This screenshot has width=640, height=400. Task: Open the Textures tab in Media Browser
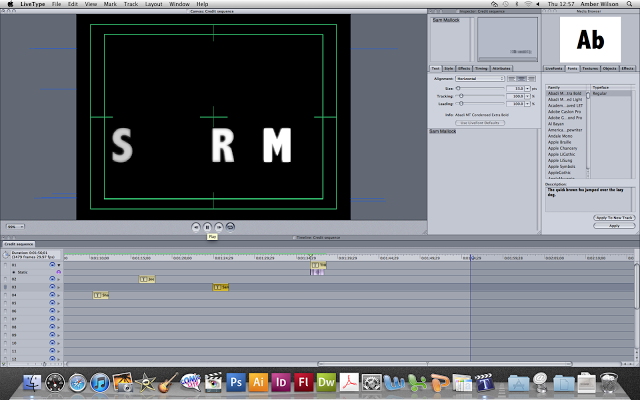(590, 68)
